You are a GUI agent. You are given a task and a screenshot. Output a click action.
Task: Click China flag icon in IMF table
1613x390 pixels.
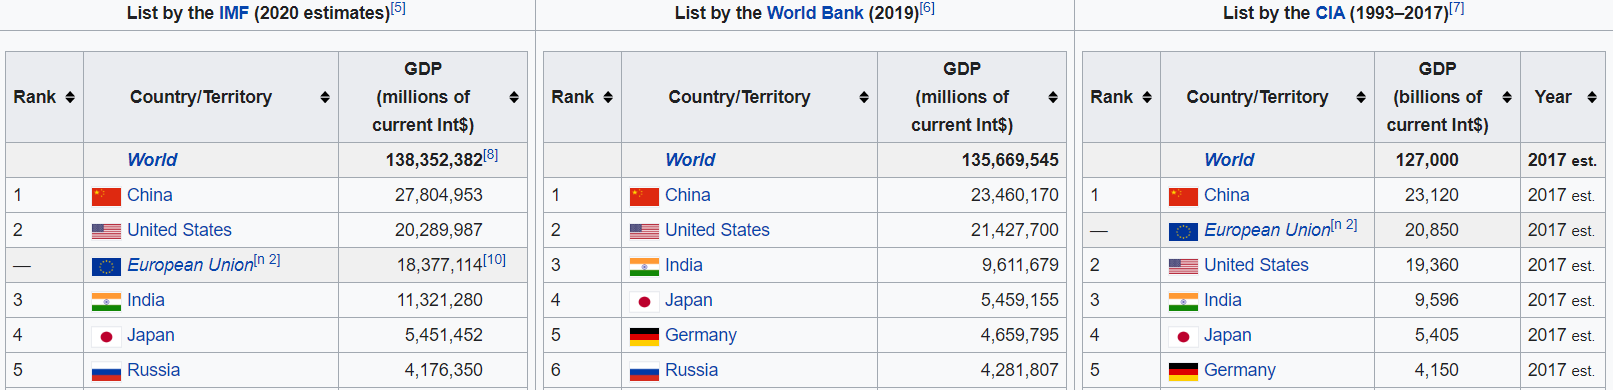point(106,196)
